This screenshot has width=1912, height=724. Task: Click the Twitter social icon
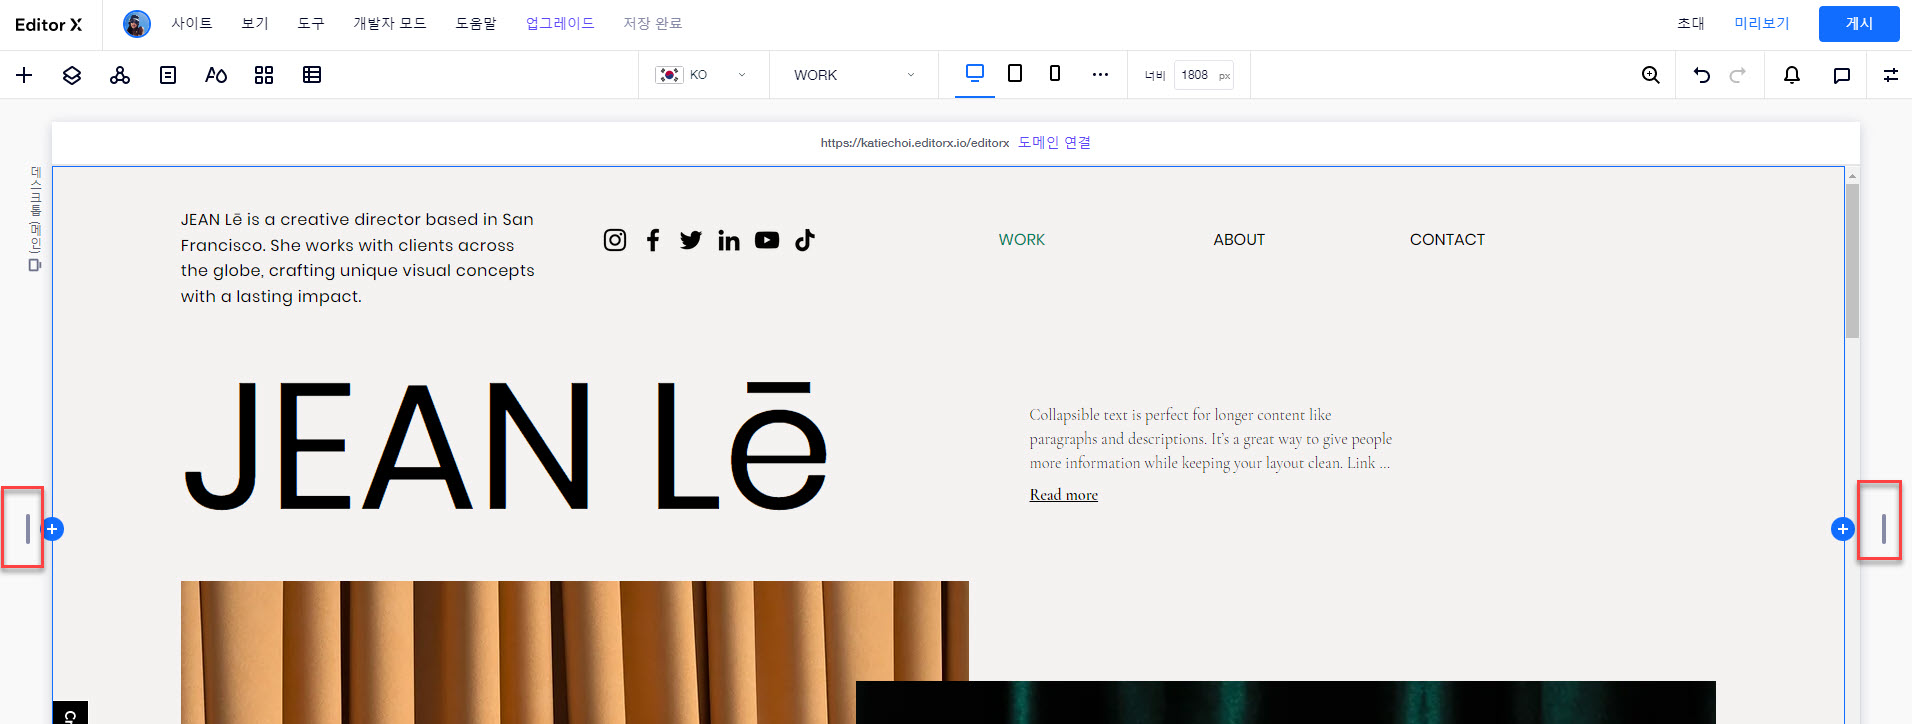(x=691, y=240)
